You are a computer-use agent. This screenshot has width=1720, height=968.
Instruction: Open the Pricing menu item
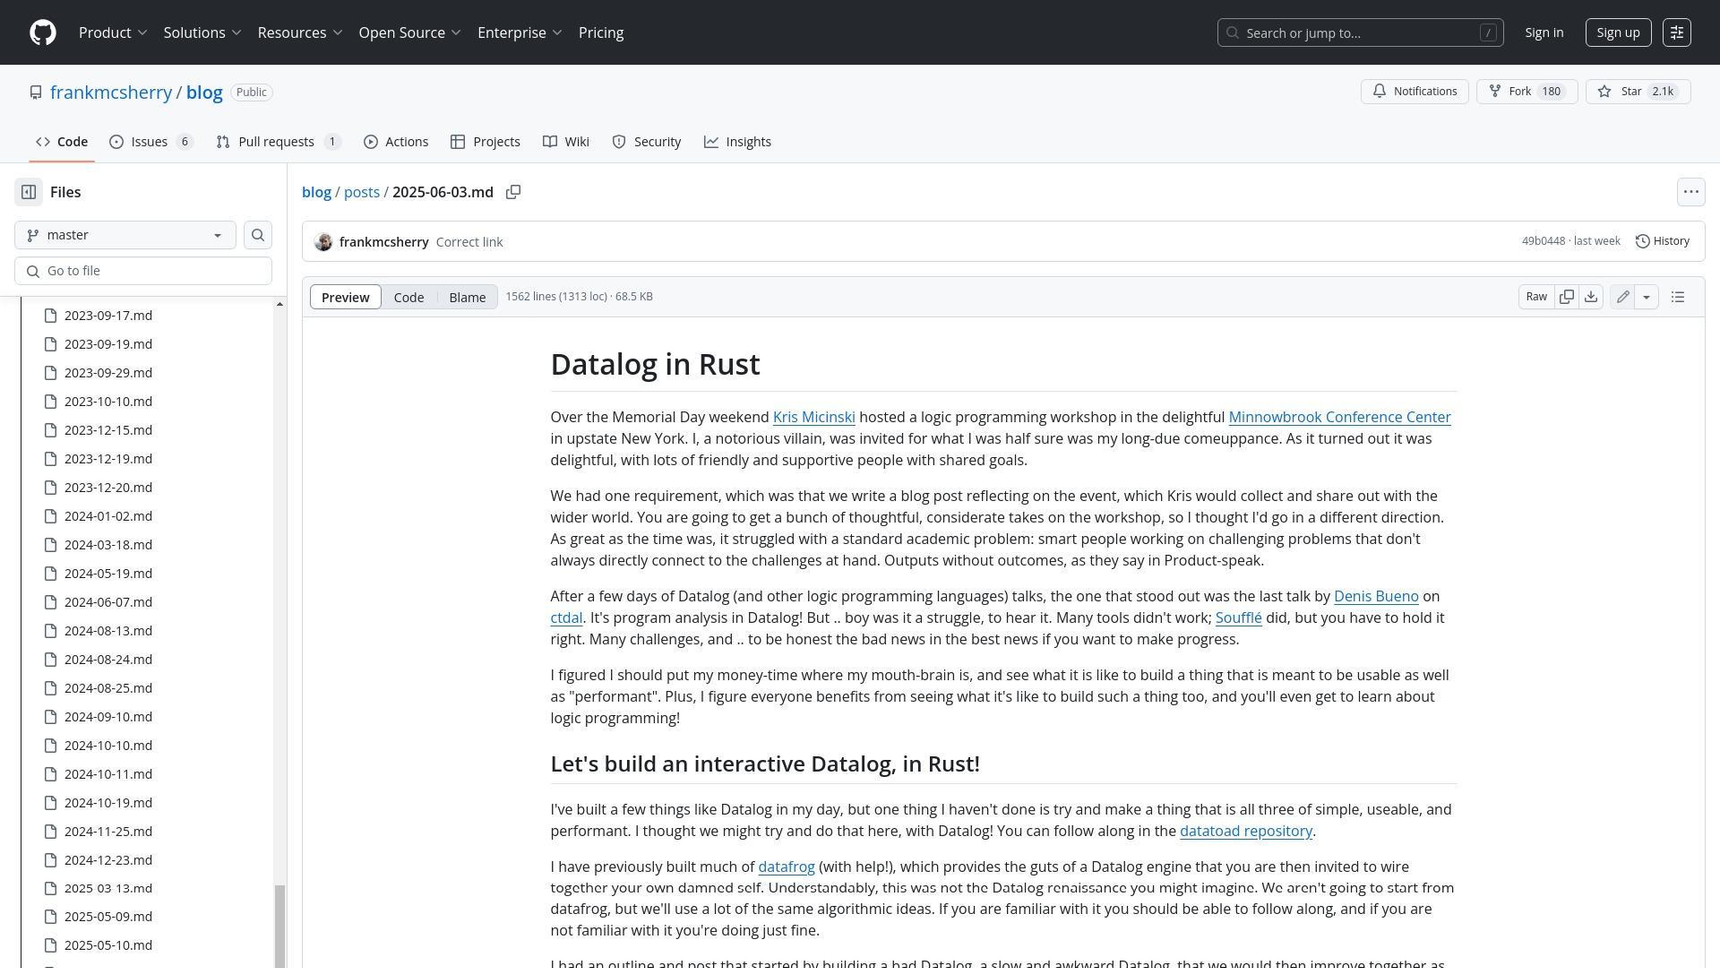[x=601, y=32]
